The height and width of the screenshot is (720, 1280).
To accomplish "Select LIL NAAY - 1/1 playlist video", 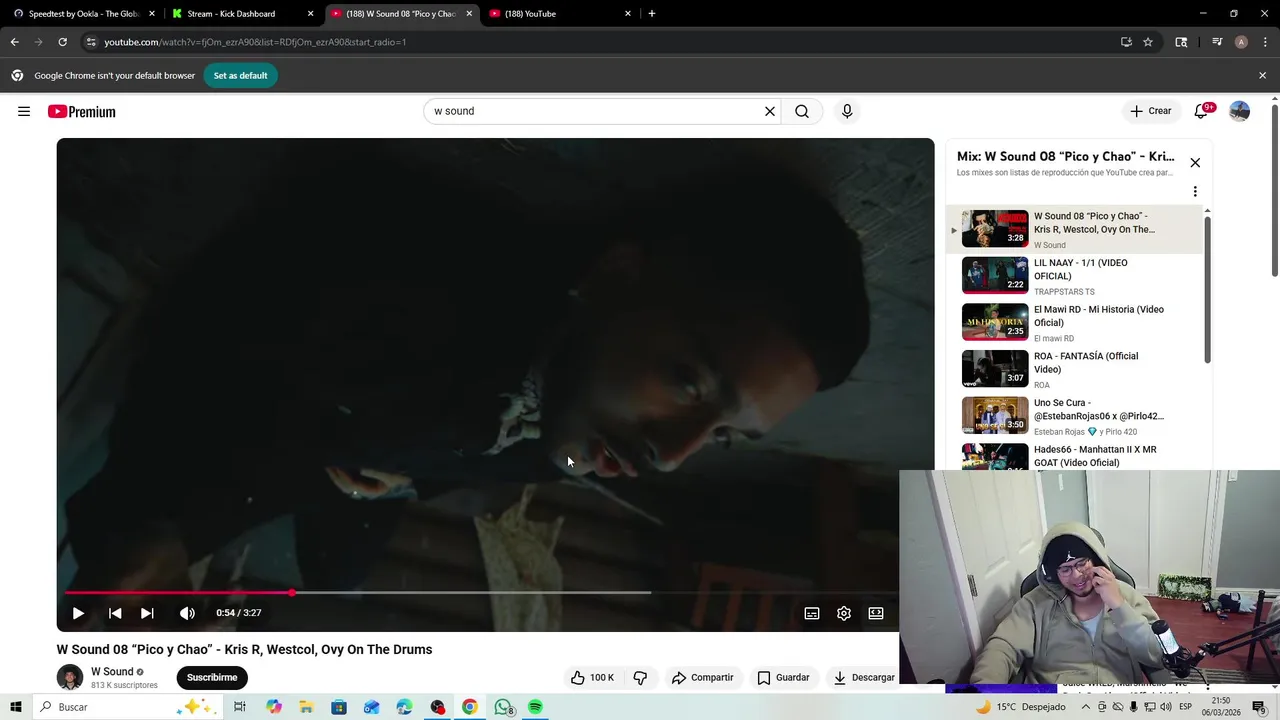I will [x=1074, y=276].
